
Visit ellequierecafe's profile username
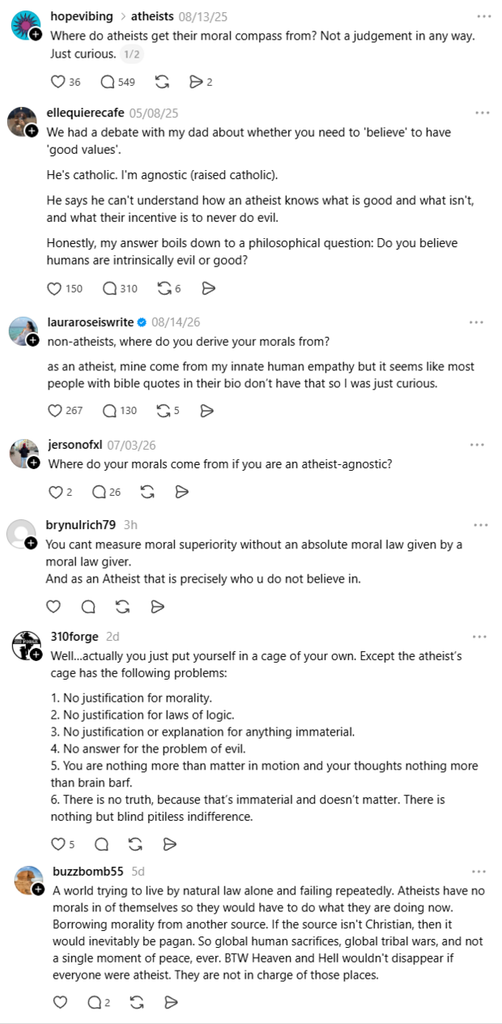pos(86,113)
